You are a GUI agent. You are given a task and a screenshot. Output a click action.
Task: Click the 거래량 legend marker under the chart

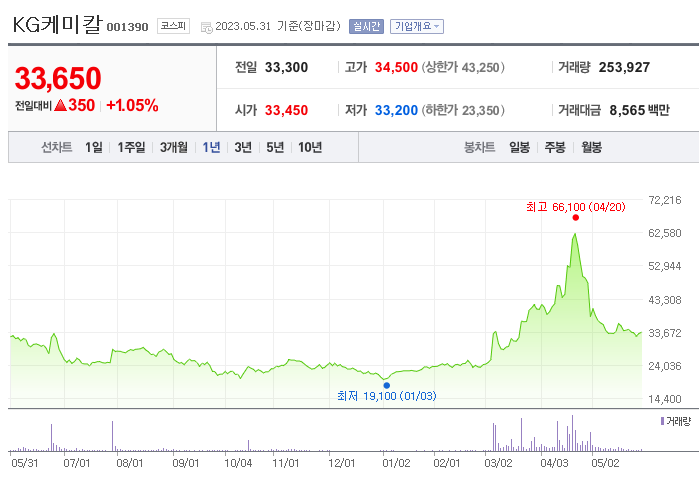coord(662,421)
